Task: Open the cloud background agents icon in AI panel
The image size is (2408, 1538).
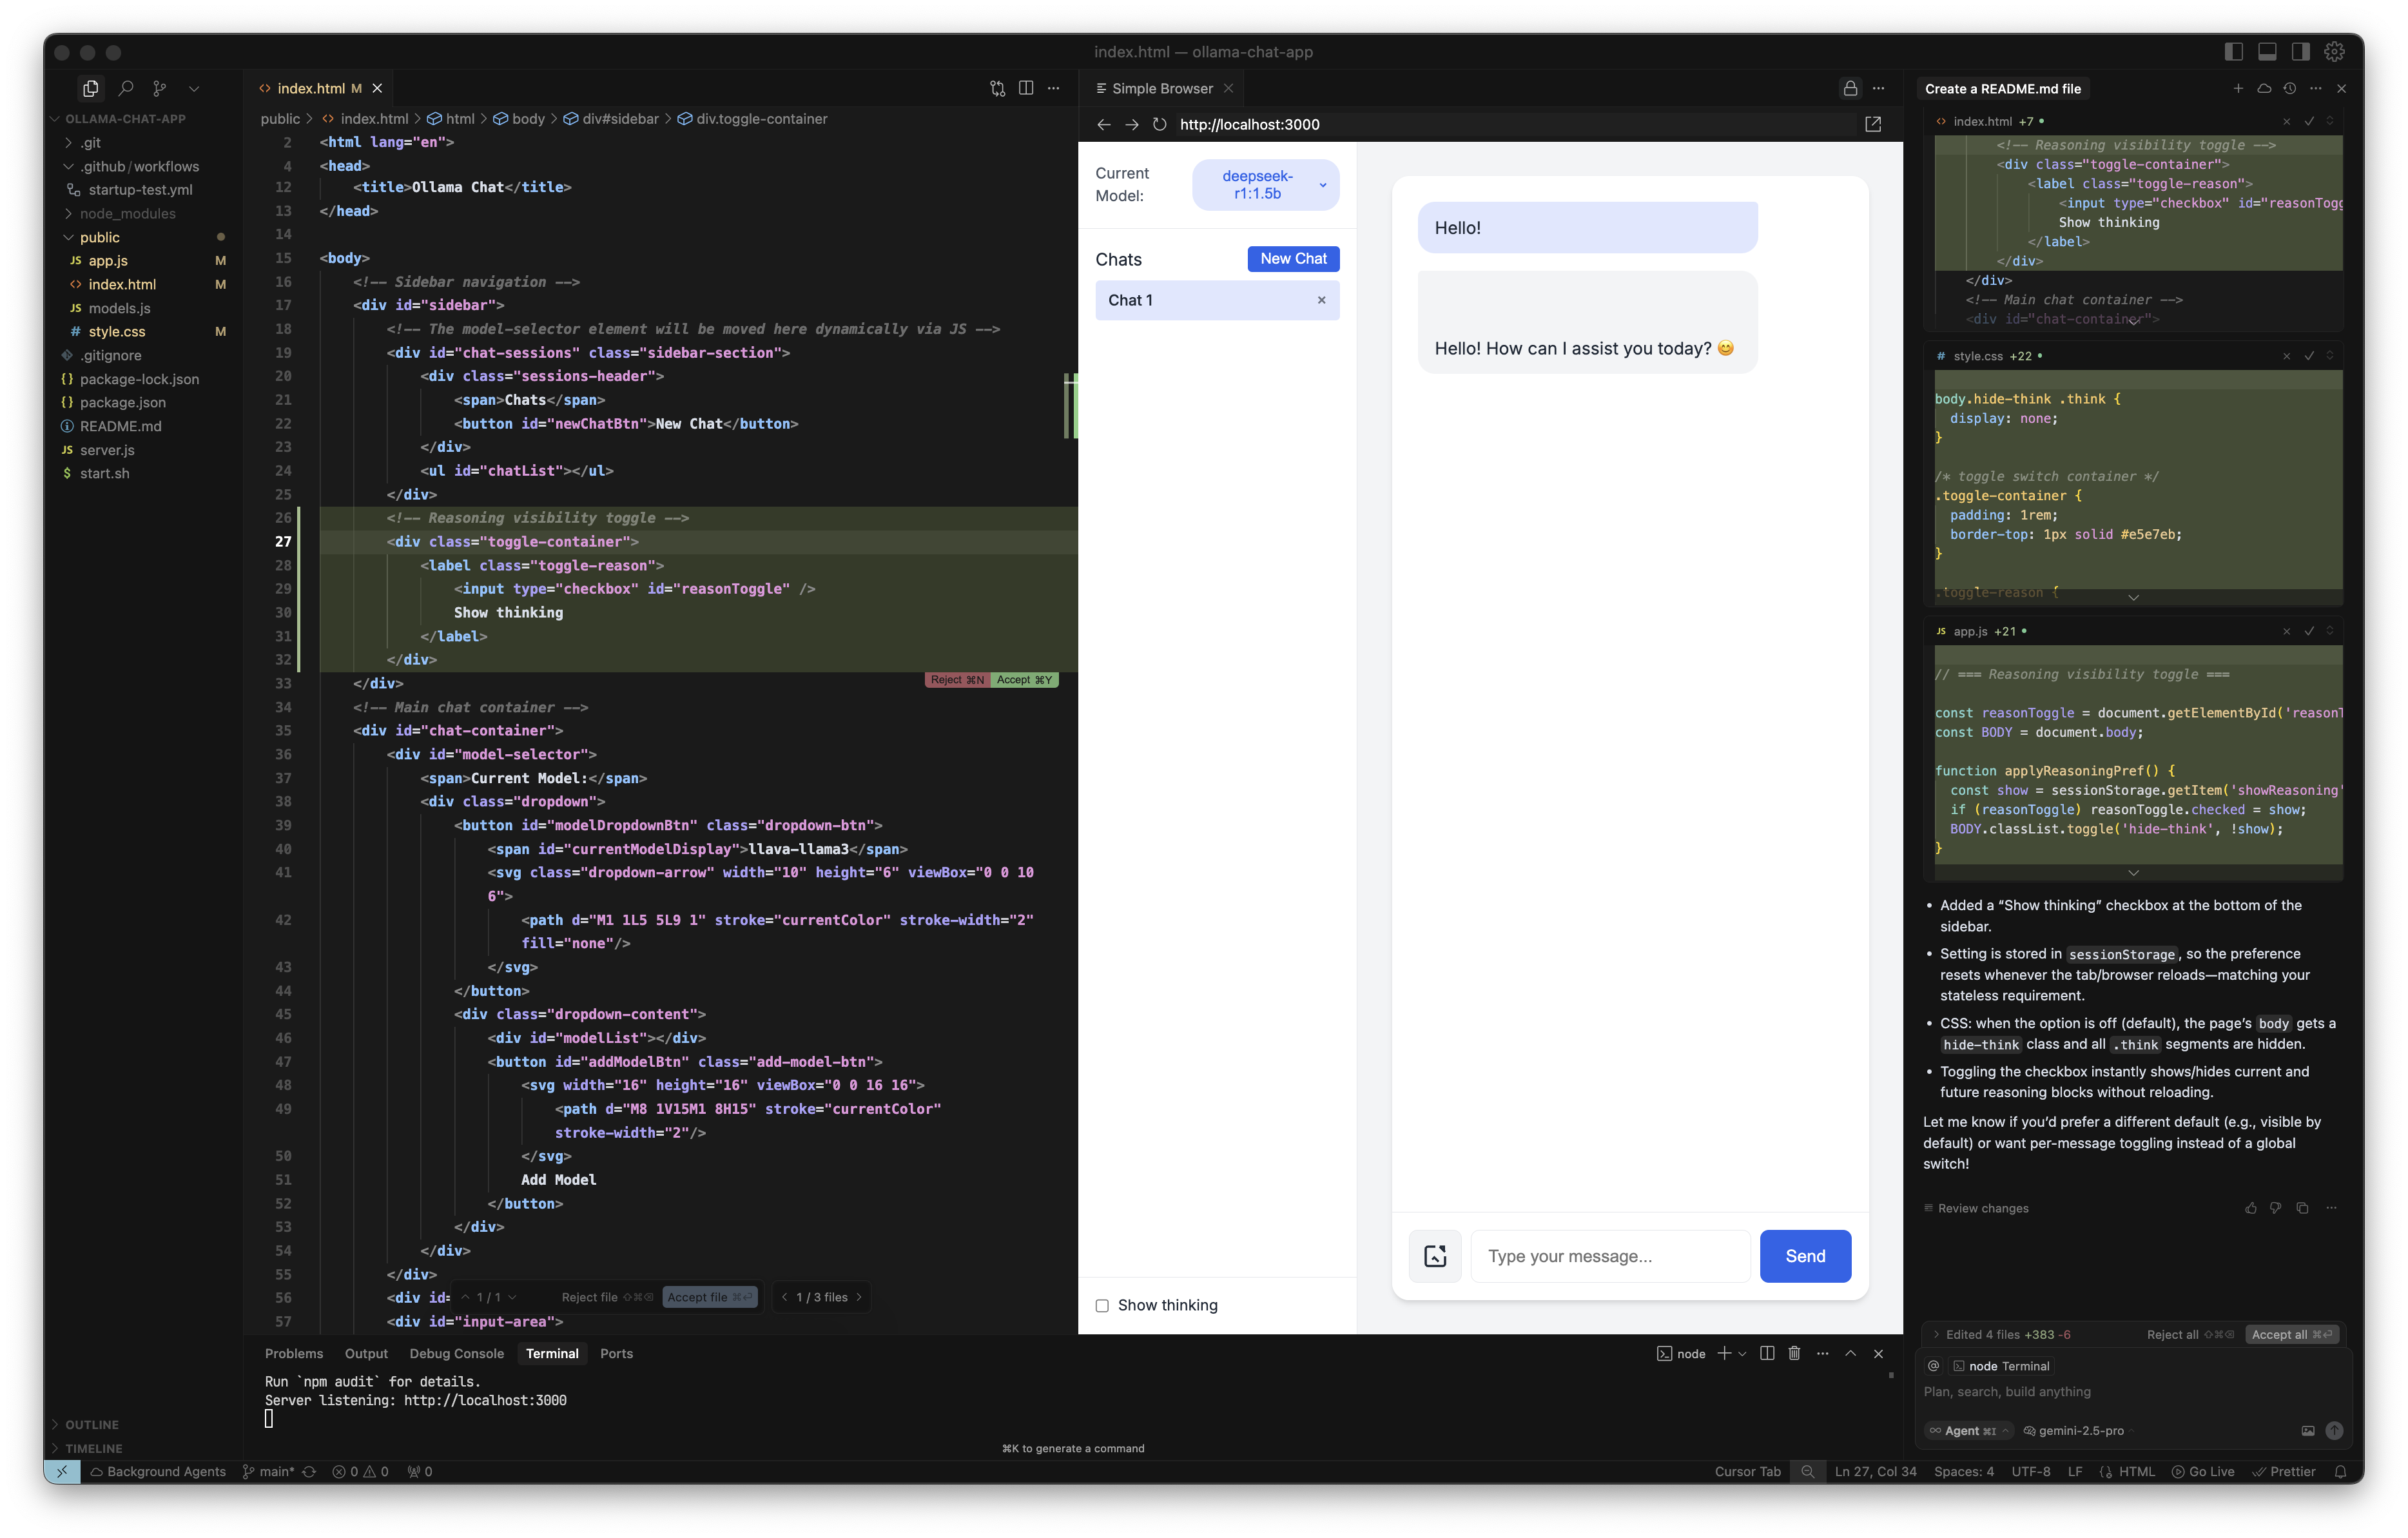Action: click(2264, 88)
